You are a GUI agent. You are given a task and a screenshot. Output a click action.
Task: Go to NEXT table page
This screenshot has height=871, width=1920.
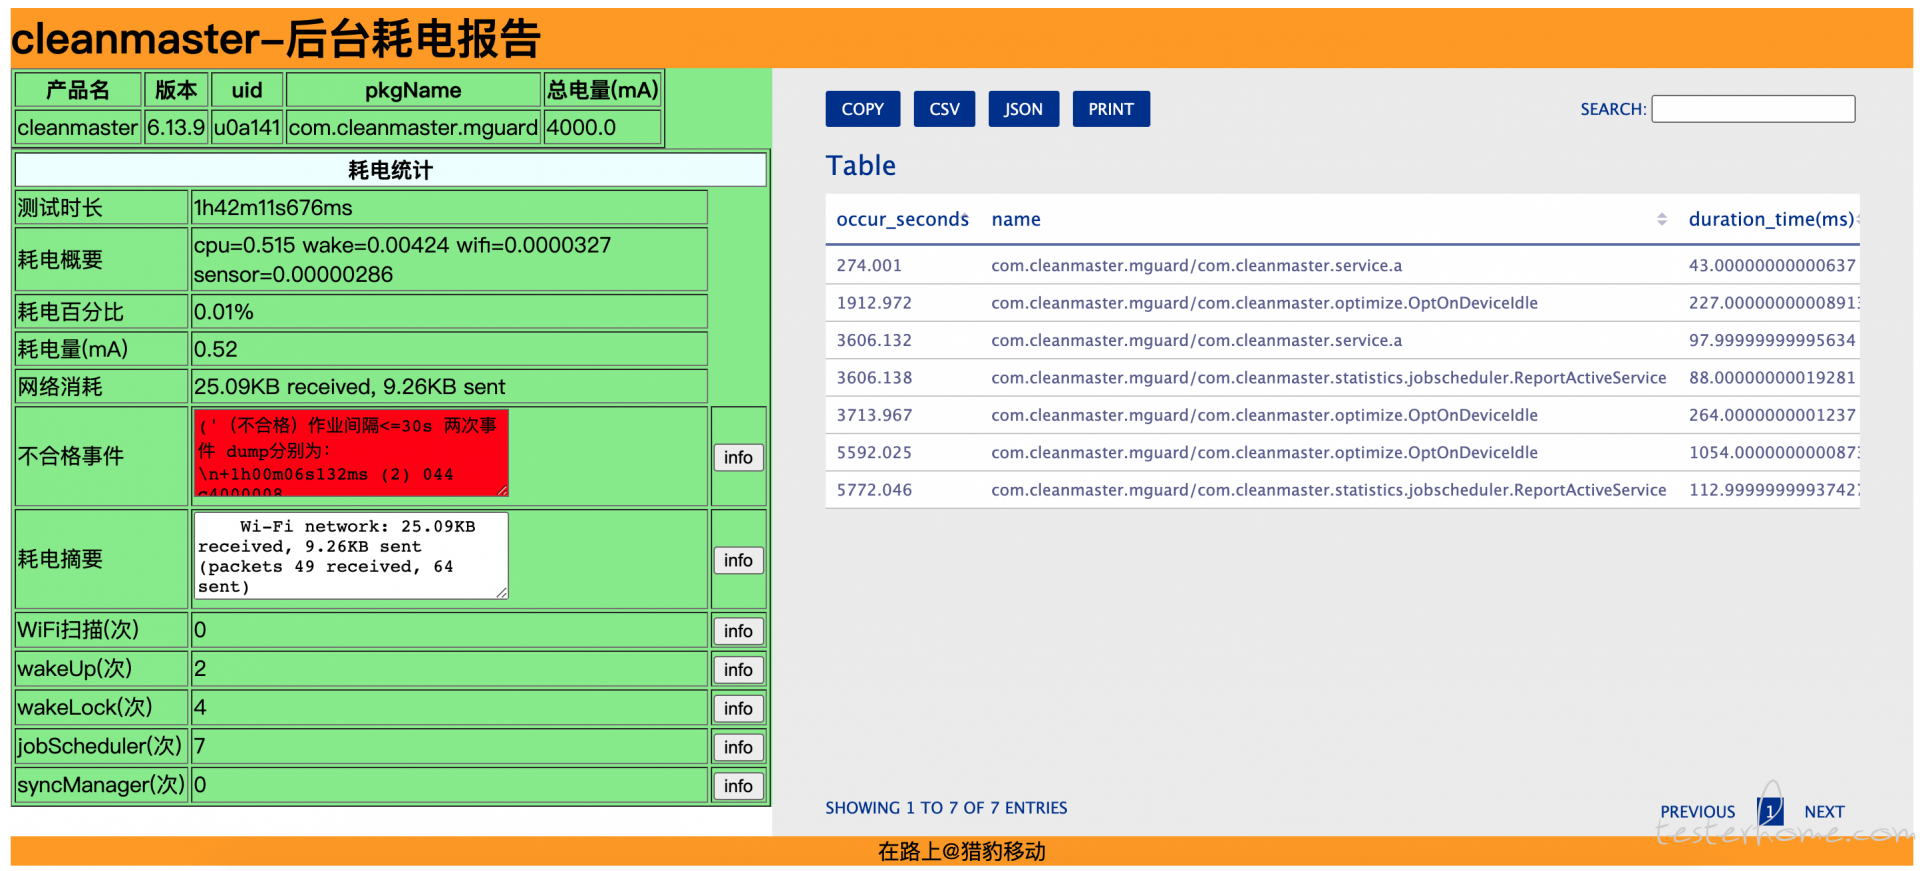1824,812
